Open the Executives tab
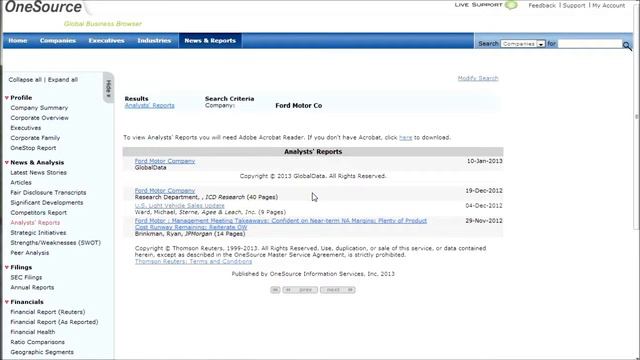 (106, 40)
